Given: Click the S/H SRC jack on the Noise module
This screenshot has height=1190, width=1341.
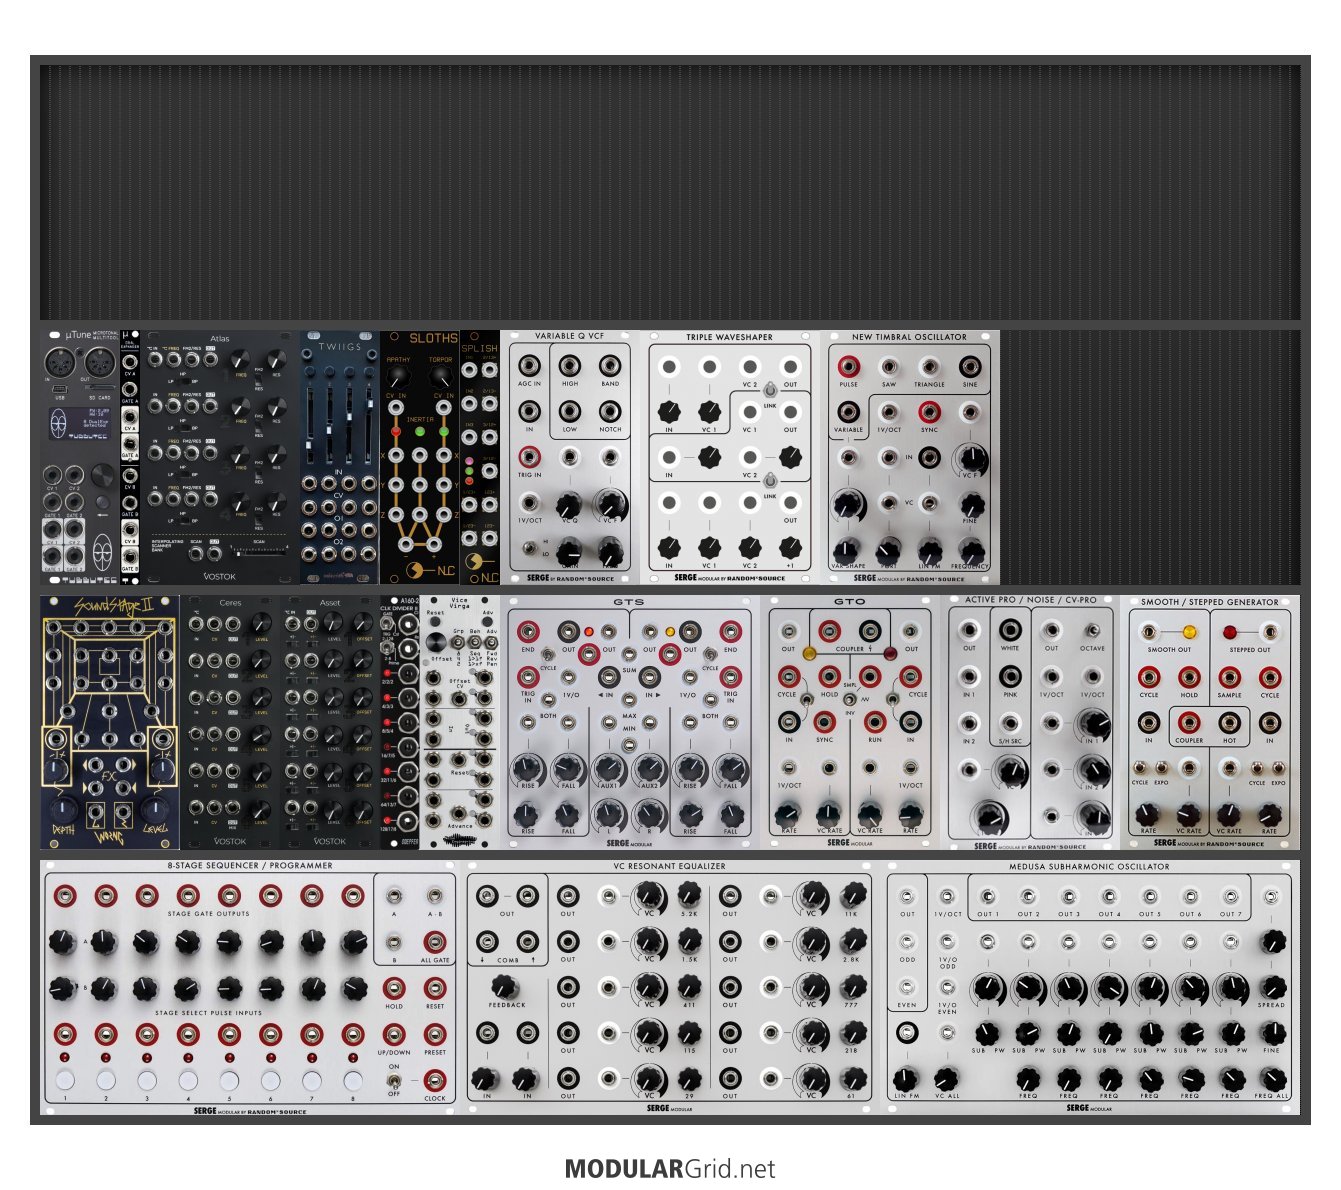Looking at the screenshot, I should (1010, 723).
